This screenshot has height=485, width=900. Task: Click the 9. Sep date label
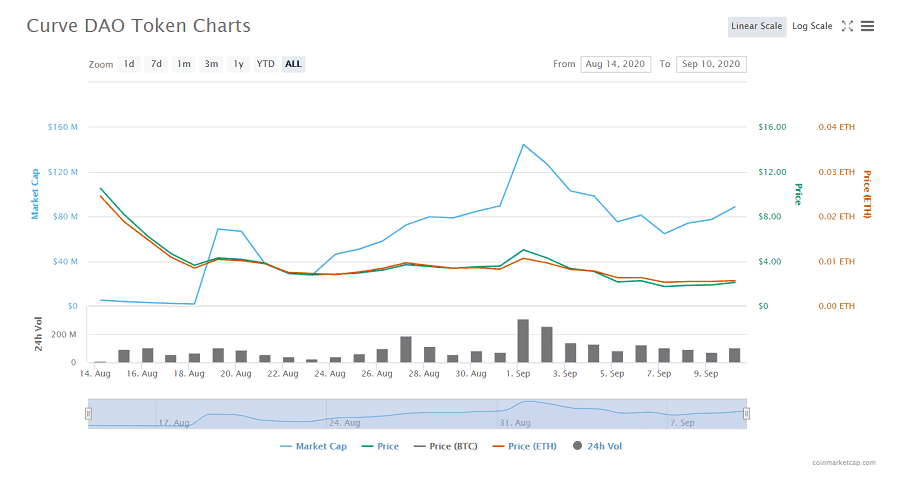(x=706, y=374)
